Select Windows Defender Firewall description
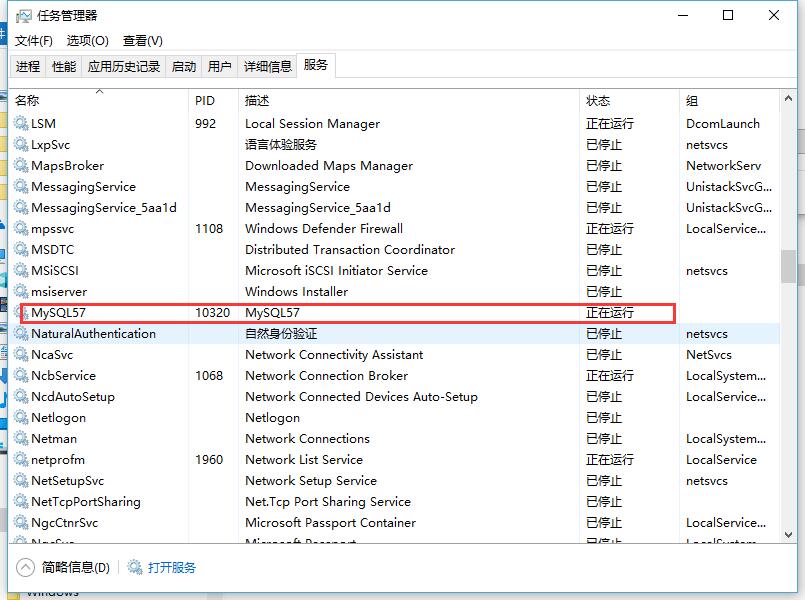The image size is (805, 600). [324, 228]
